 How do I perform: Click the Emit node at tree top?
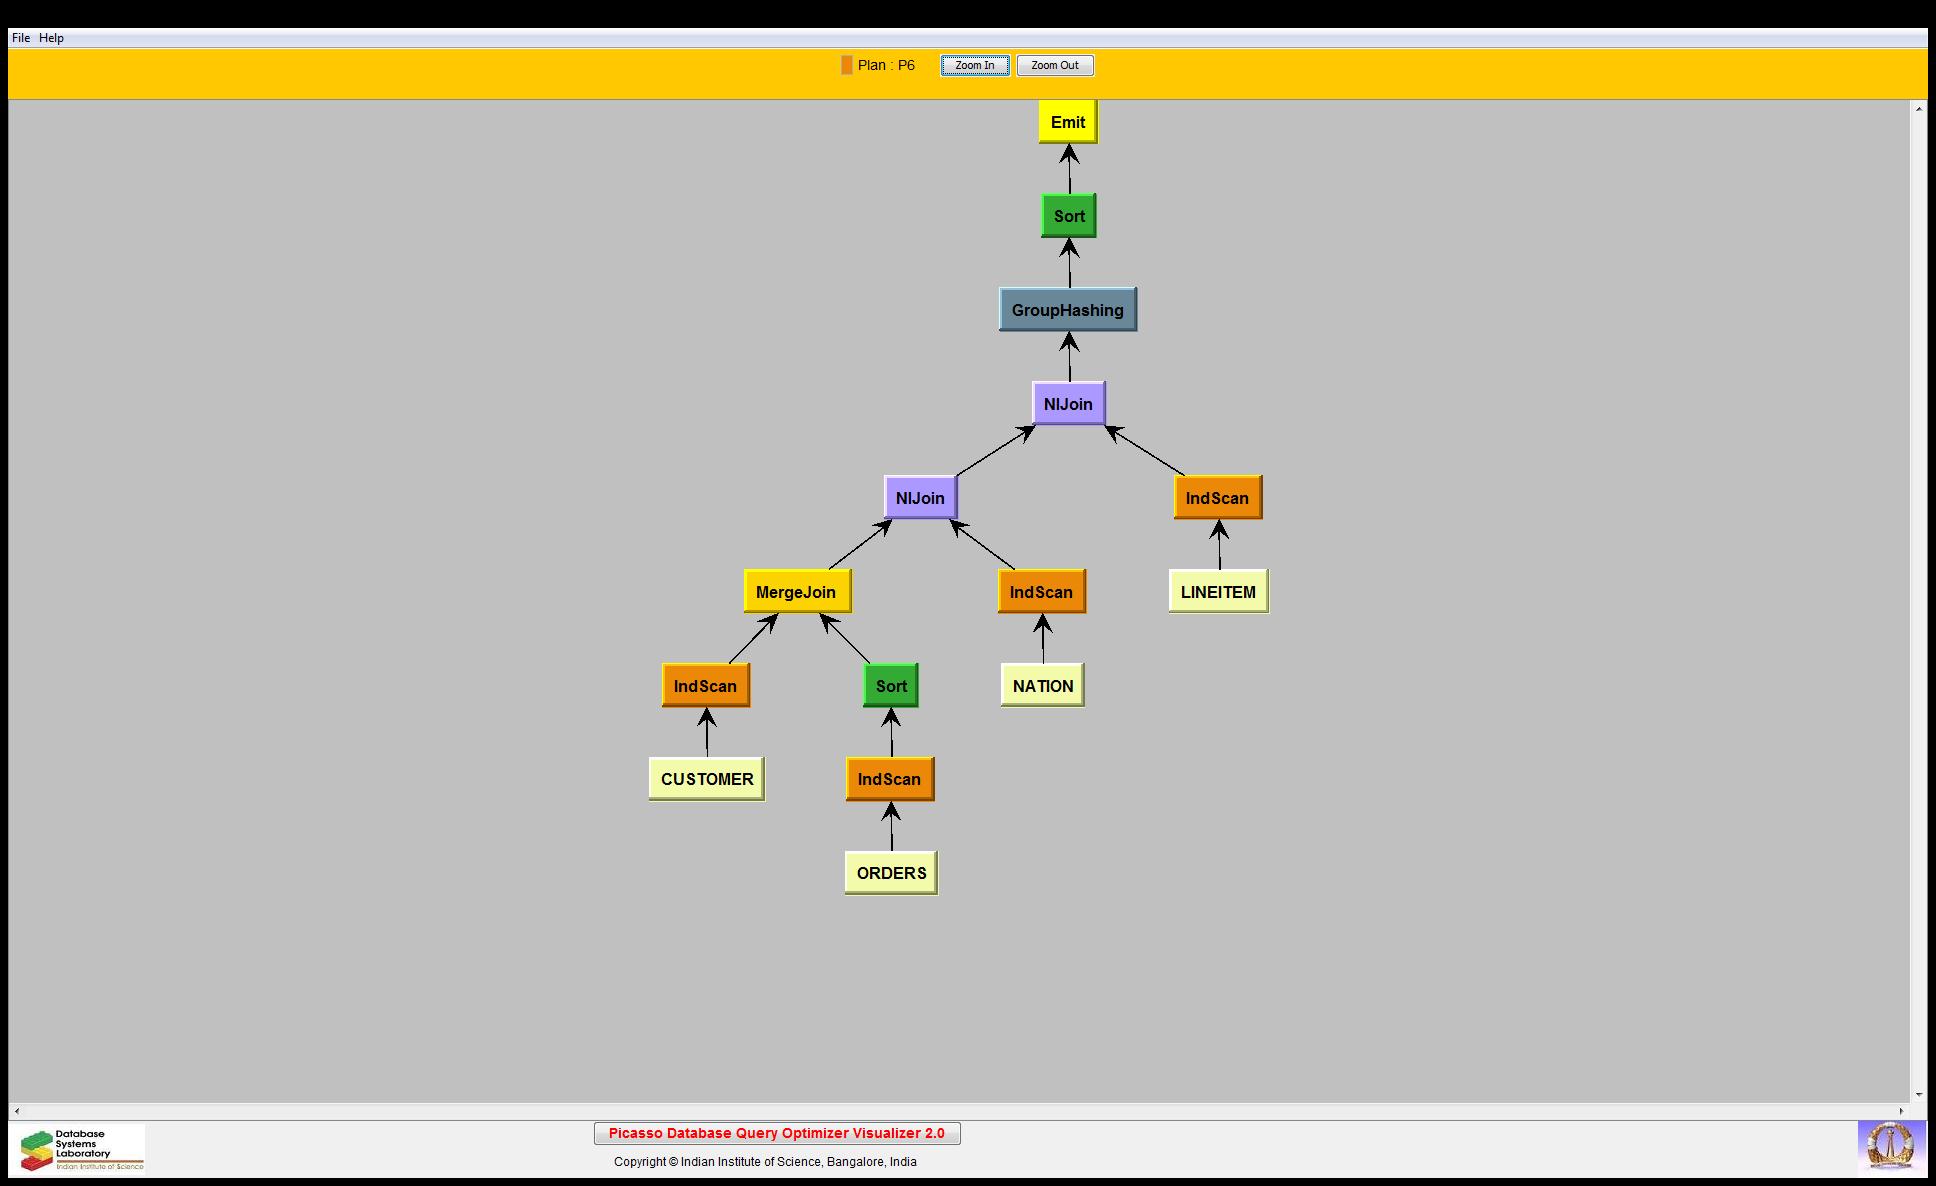(x=1067, y=122)
